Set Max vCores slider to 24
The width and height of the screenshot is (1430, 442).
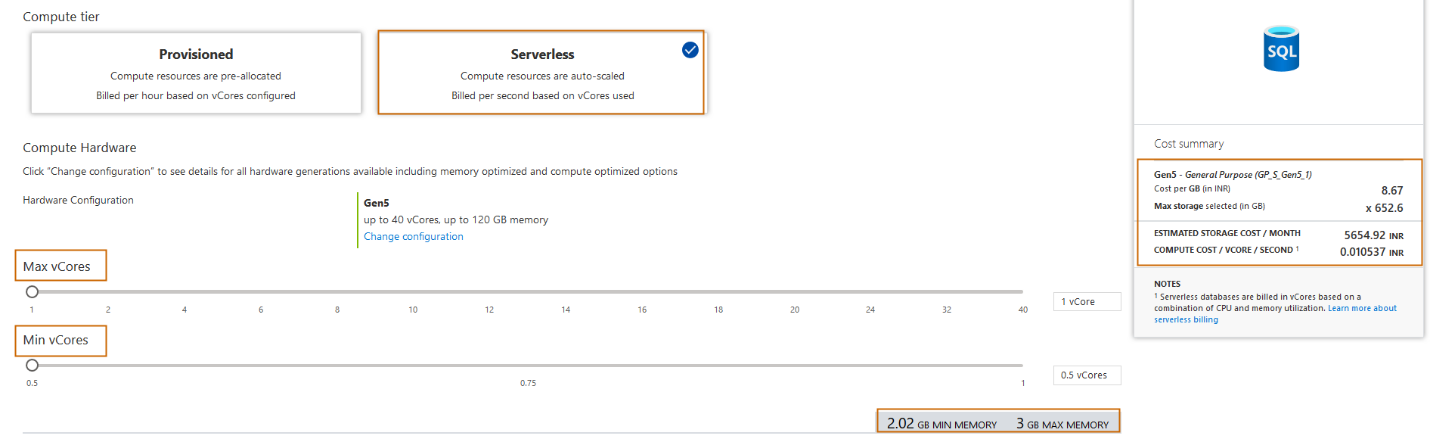[x=870, y=292]
